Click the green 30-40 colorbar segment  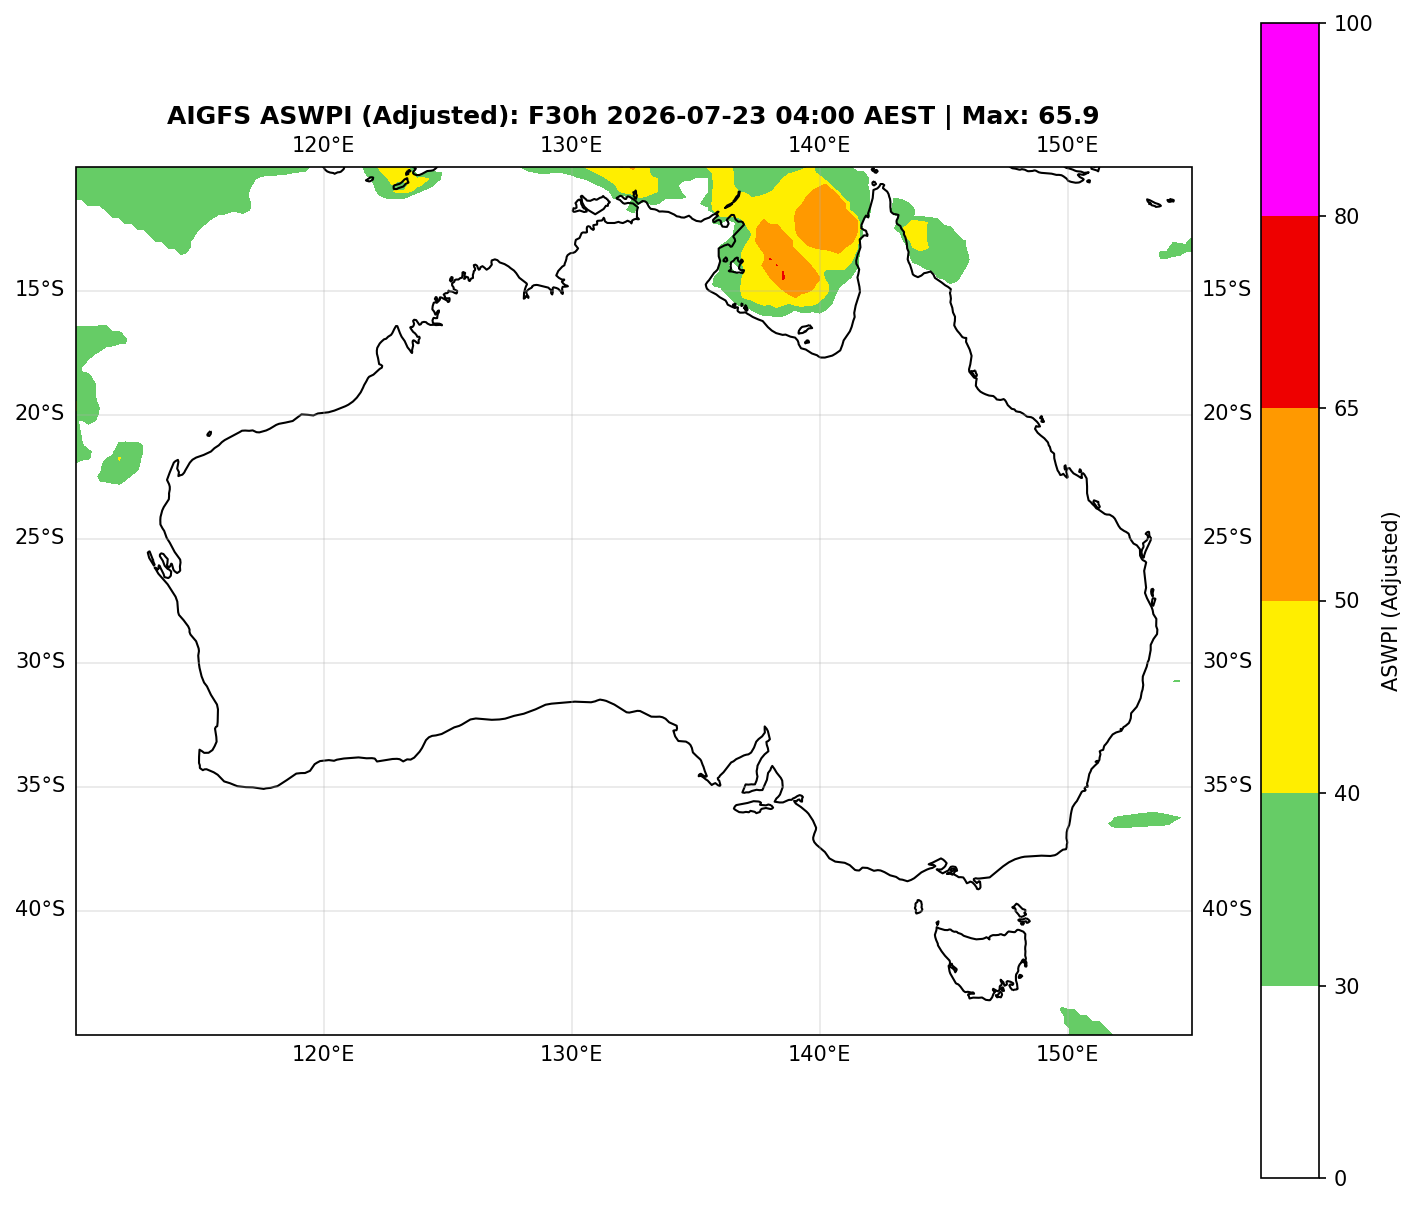coord(1290,889)
